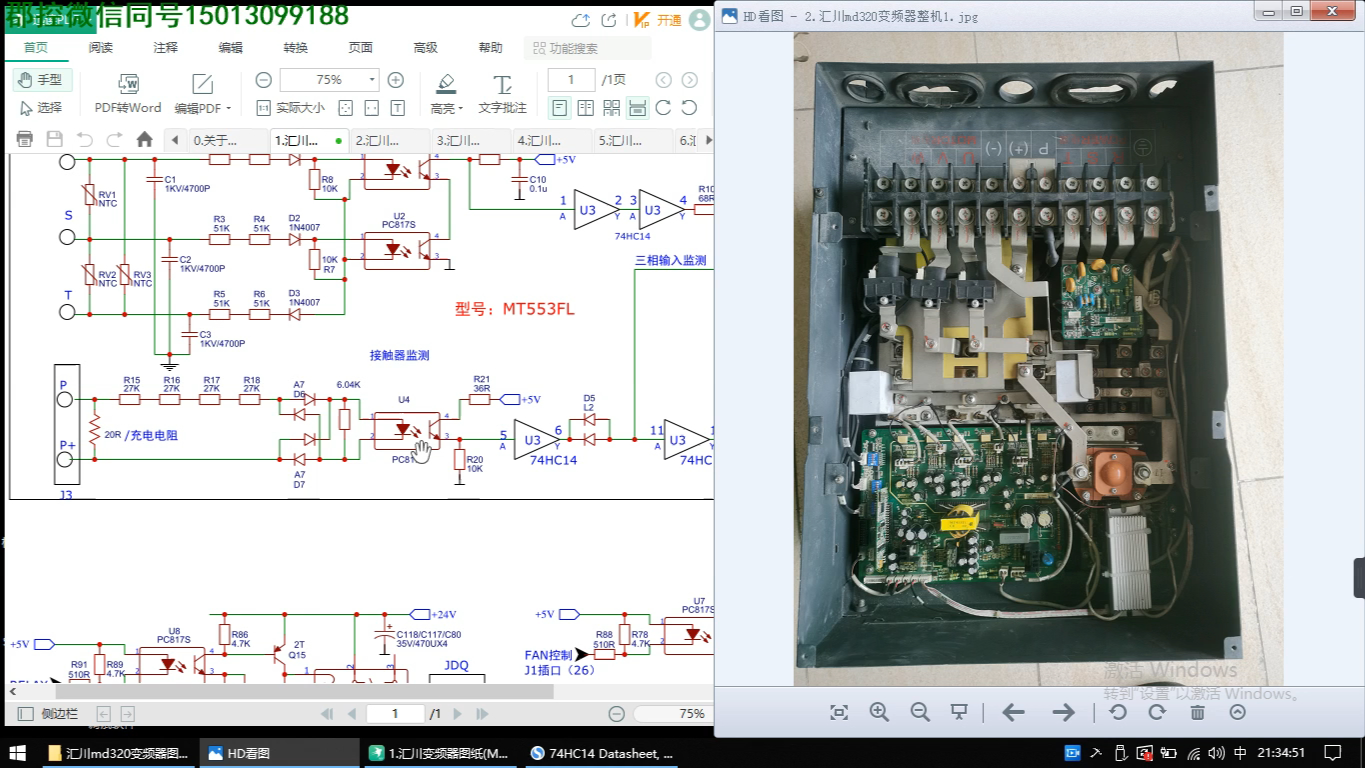Image resolution: width=1365 pixels, height=768 pixels.
Task: Toggle the 侧边栏 sidebar panel
Action: click(x=48, y=714)
